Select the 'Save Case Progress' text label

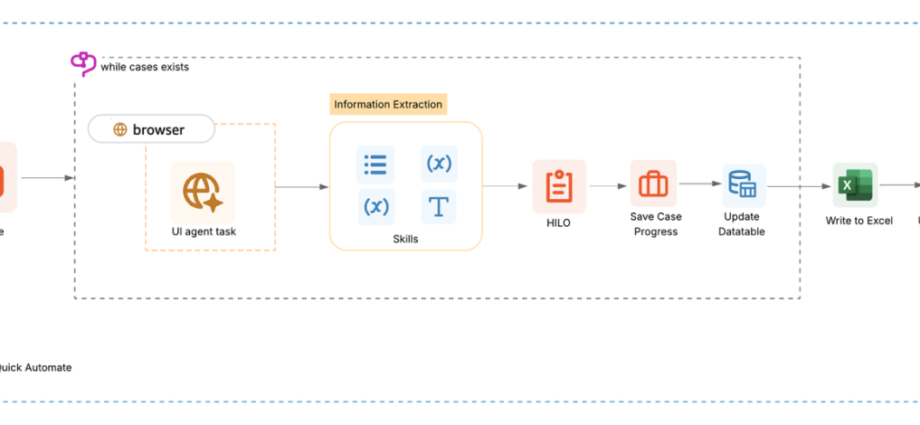[654, 224]
